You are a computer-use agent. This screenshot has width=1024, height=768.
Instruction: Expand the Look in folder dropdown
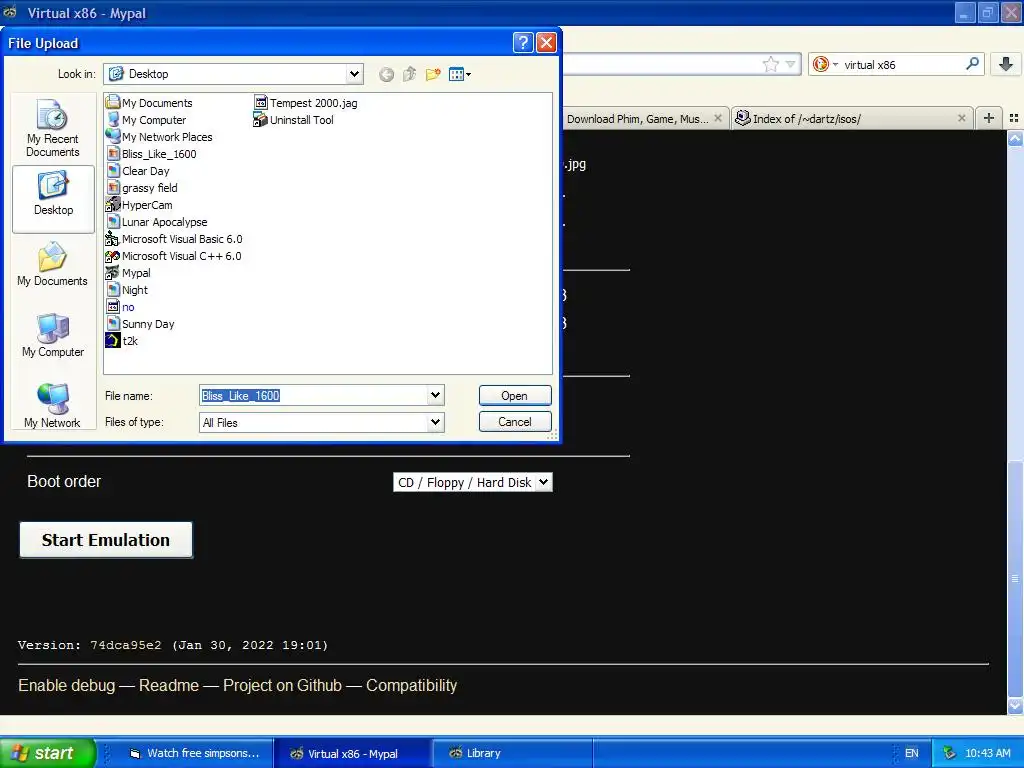point(354,74)
